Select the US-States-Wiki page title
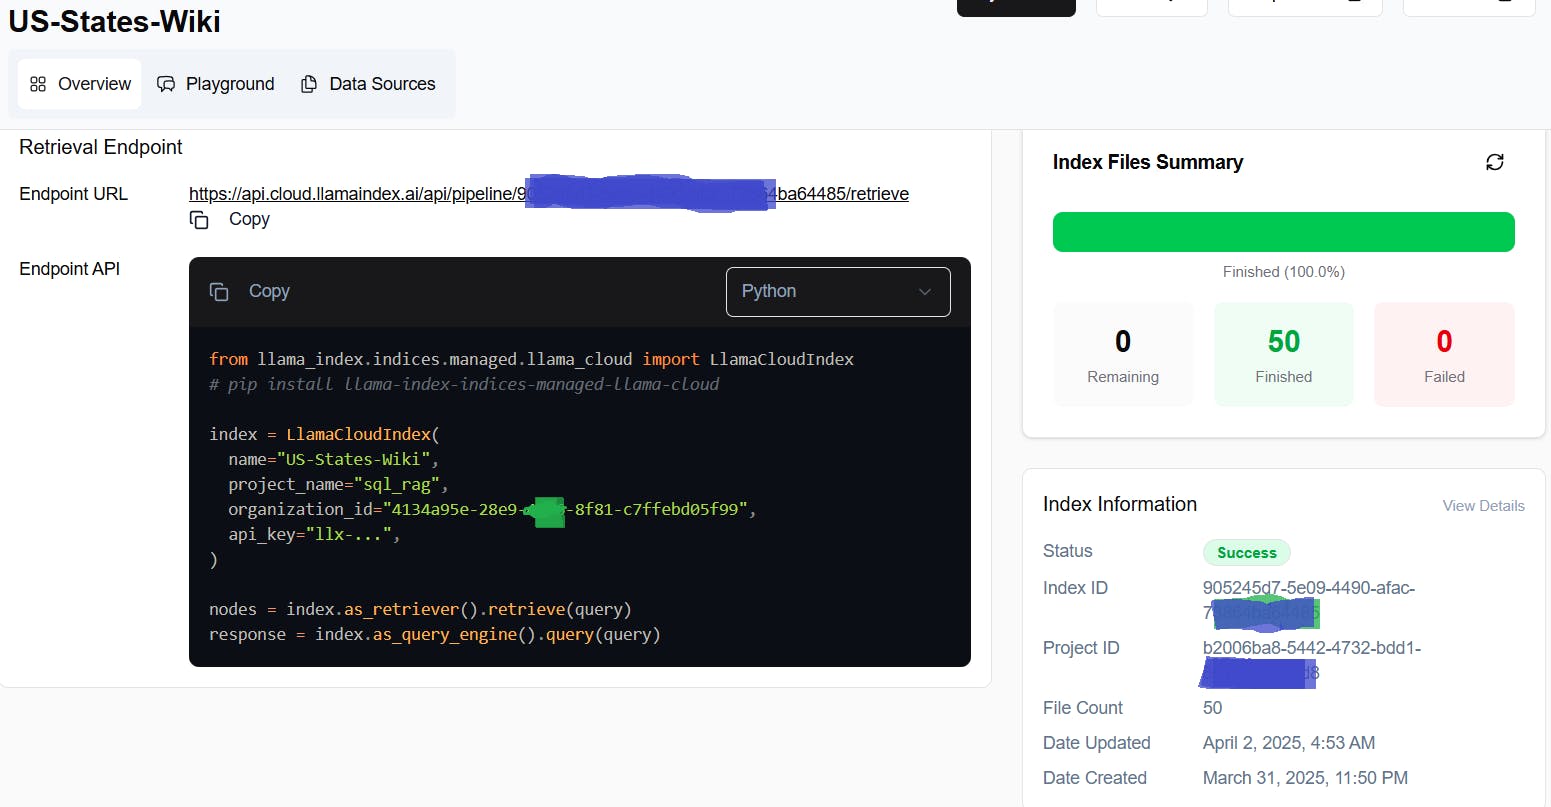 (x=114, y=21)
